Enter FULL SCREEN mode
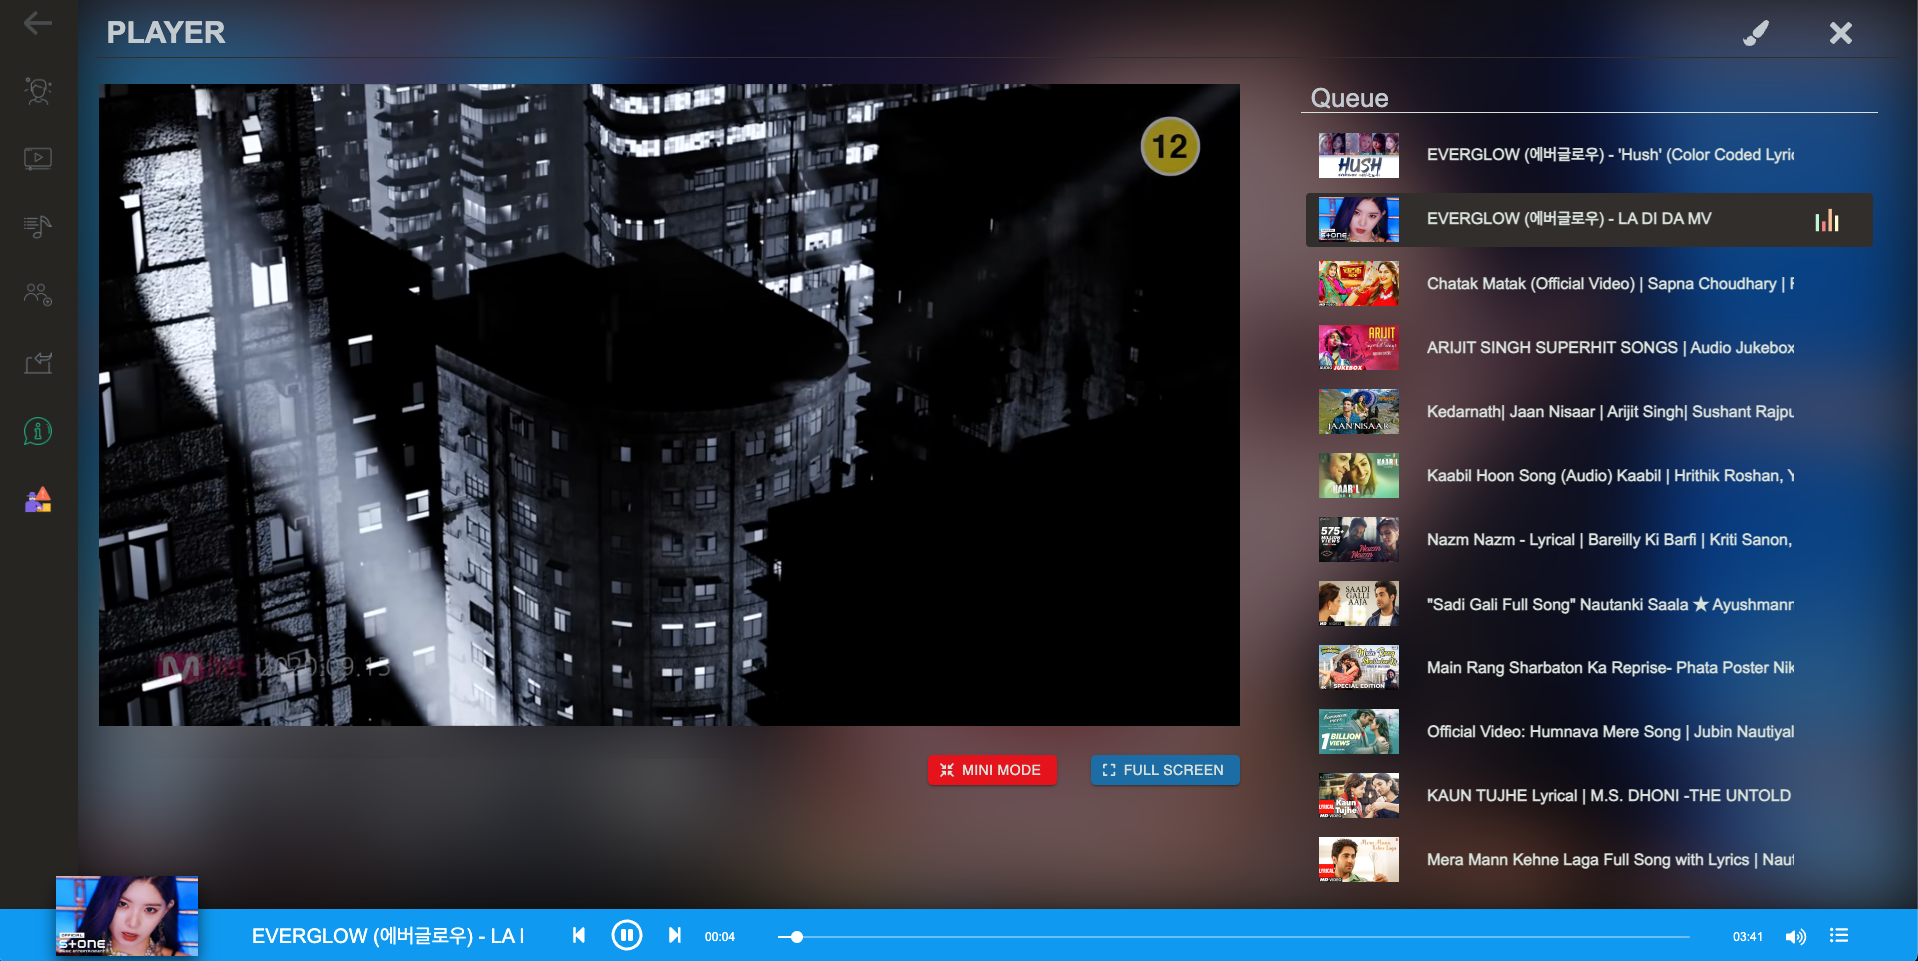This screenshot has width=1918, height=961. pos(1165,770)
